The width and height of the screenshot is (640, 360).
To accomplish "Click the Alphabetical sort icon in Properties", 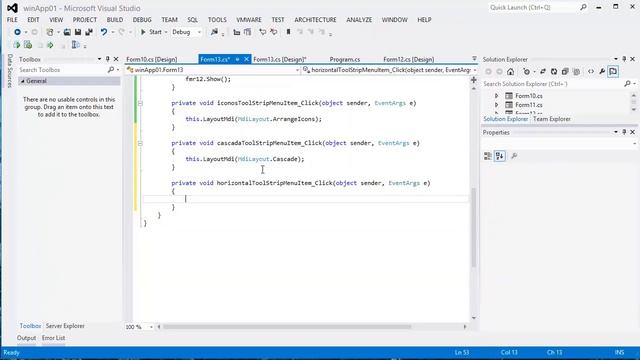I will coord(500,156).
